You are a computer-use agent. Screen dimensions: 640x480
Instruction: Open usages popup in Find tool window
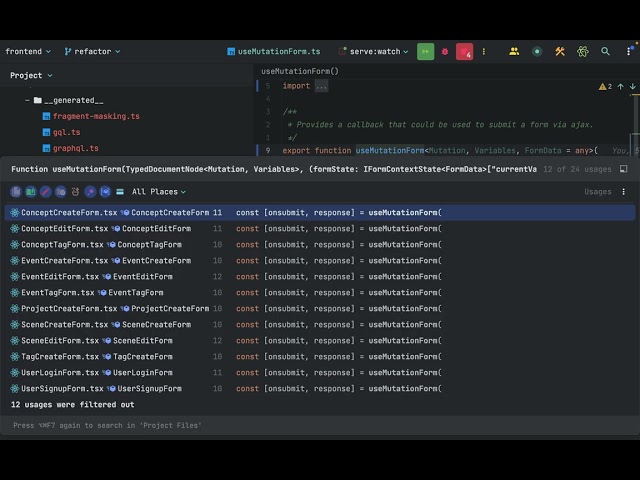pos(623,169)
